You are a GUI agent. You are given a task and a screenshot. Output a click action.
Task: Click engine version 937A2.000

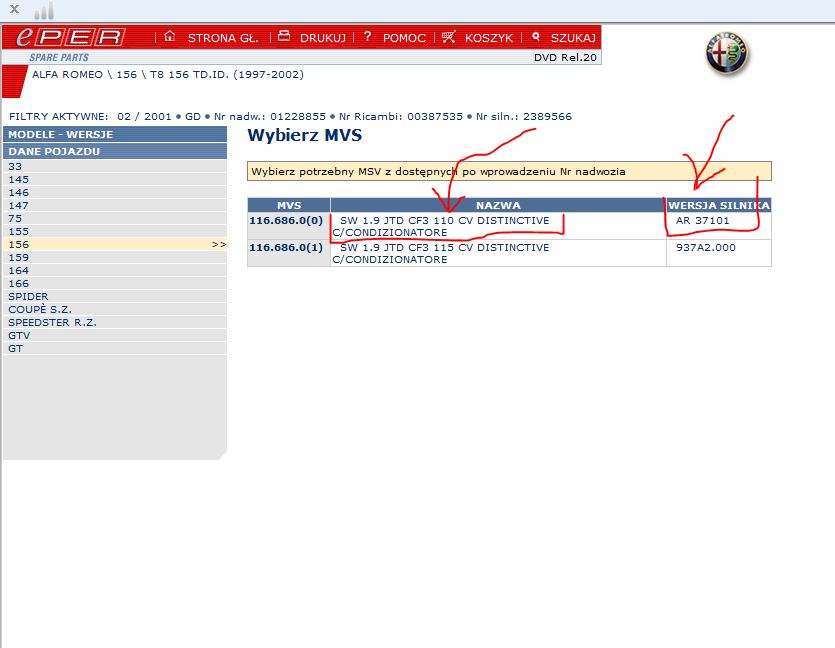pyautogui.click(x=706, y=247)
